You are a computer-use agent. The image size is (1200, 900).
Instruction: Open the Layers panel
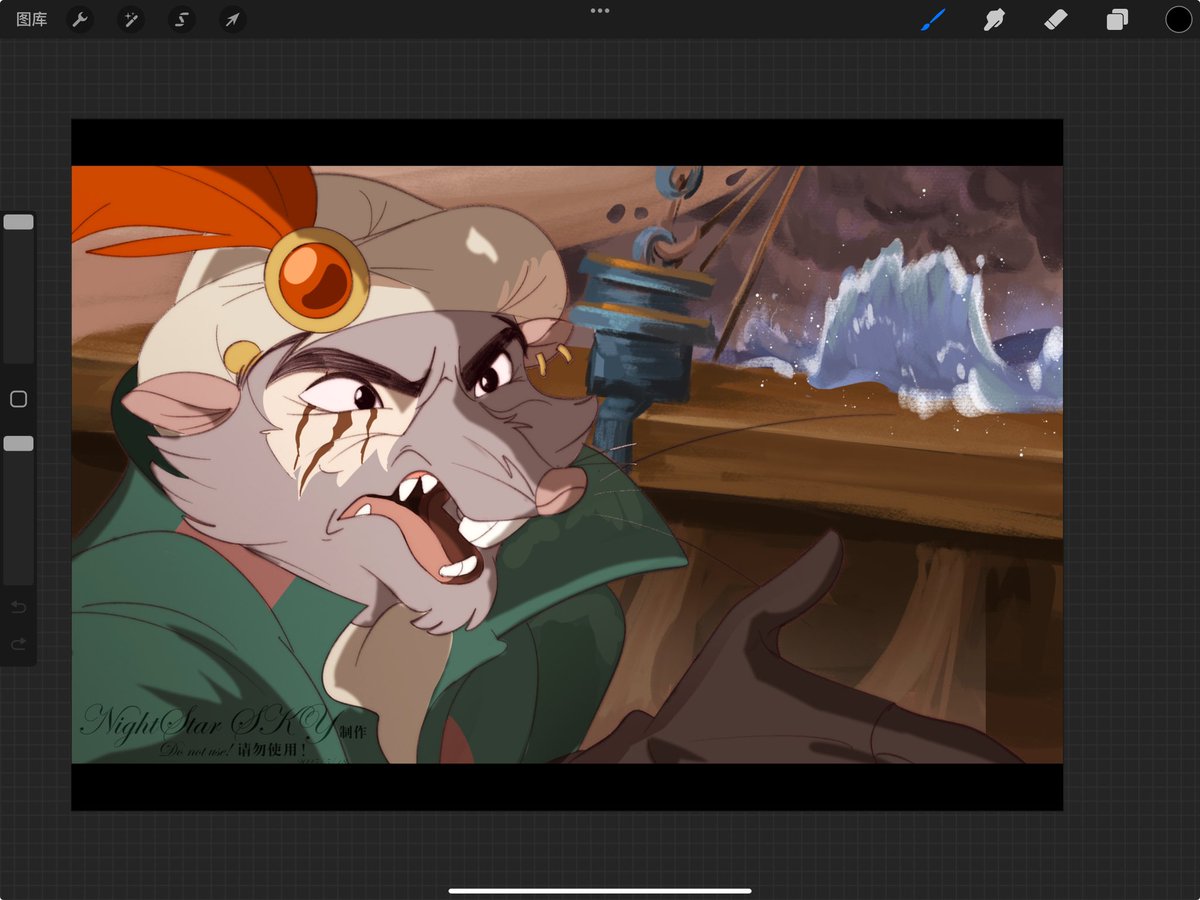point(1117,19)
